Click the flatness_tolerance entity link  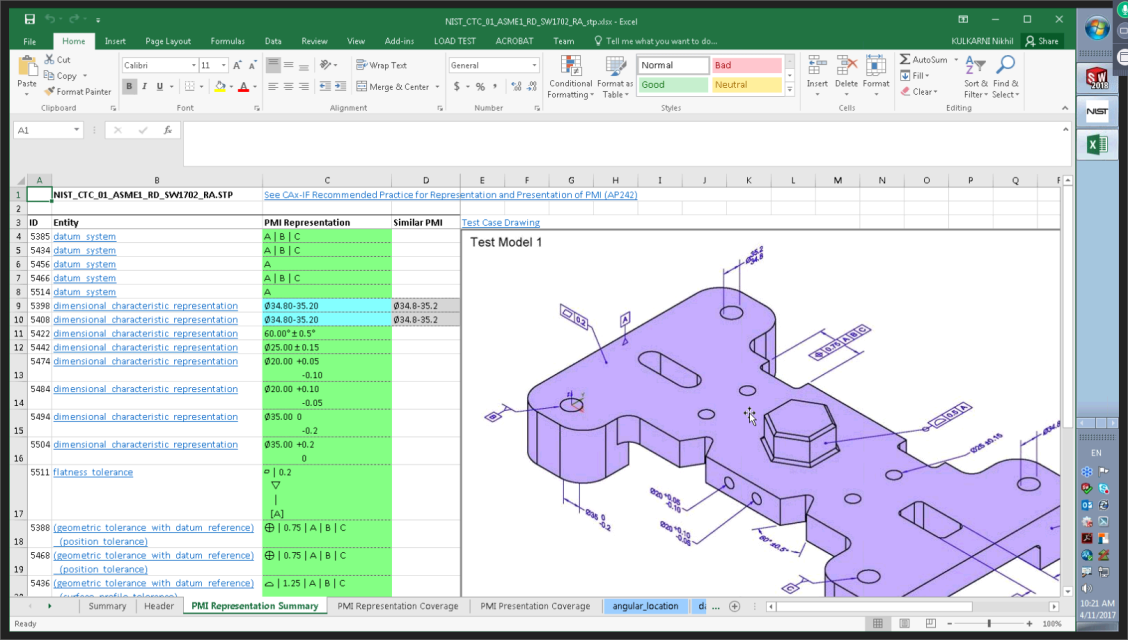93,472
